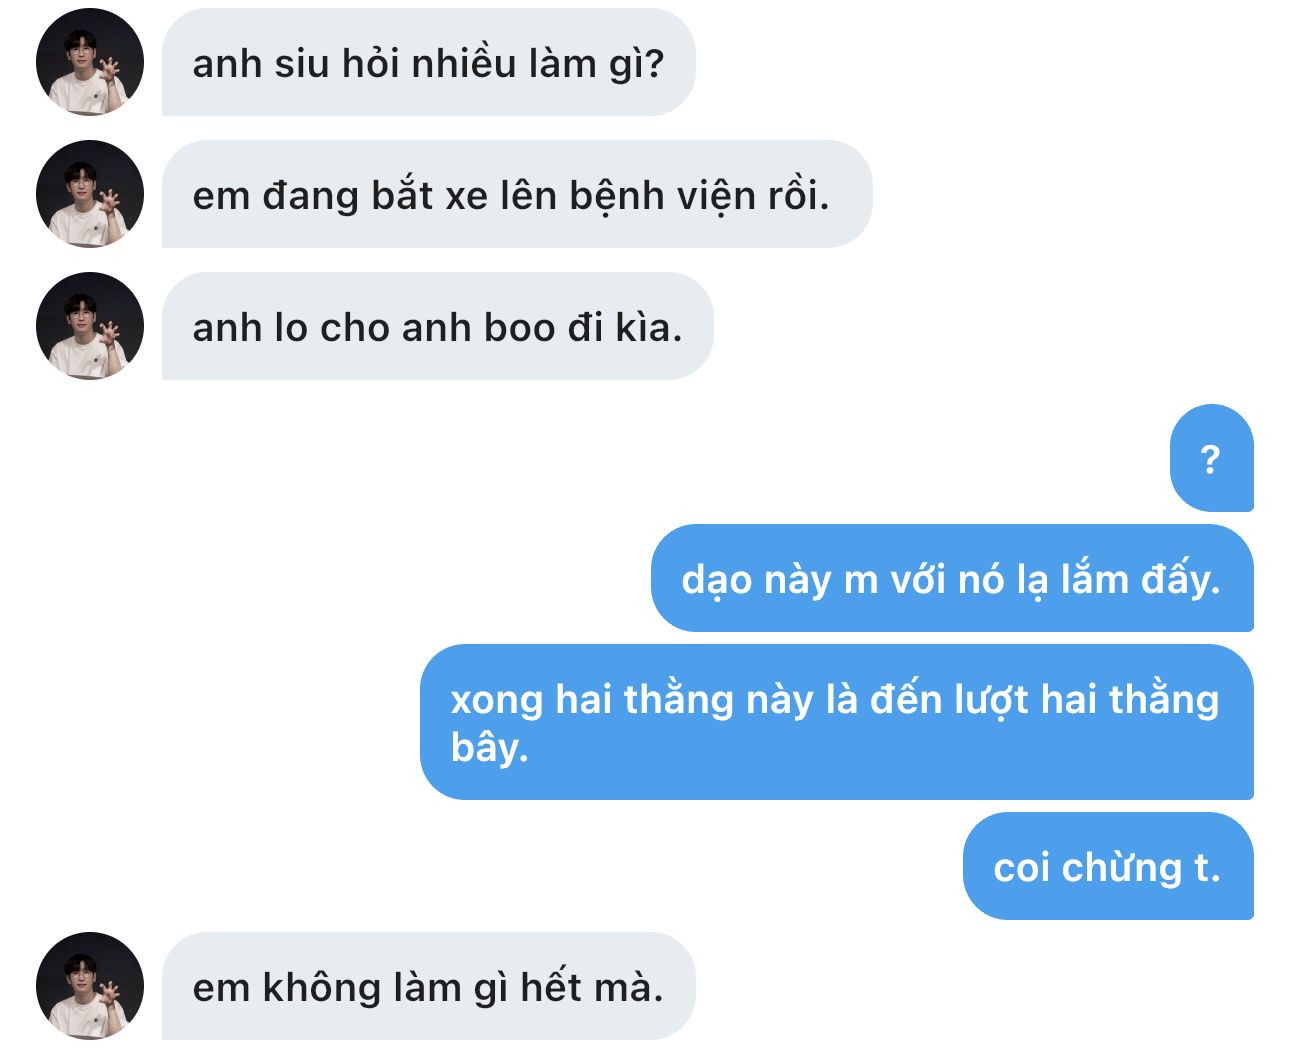Viewport: 1290px width, 1056px height.
Task: Select the "anh siu hỏi nhiều làm gì?" bubble
Action: [x=428, y=62]
